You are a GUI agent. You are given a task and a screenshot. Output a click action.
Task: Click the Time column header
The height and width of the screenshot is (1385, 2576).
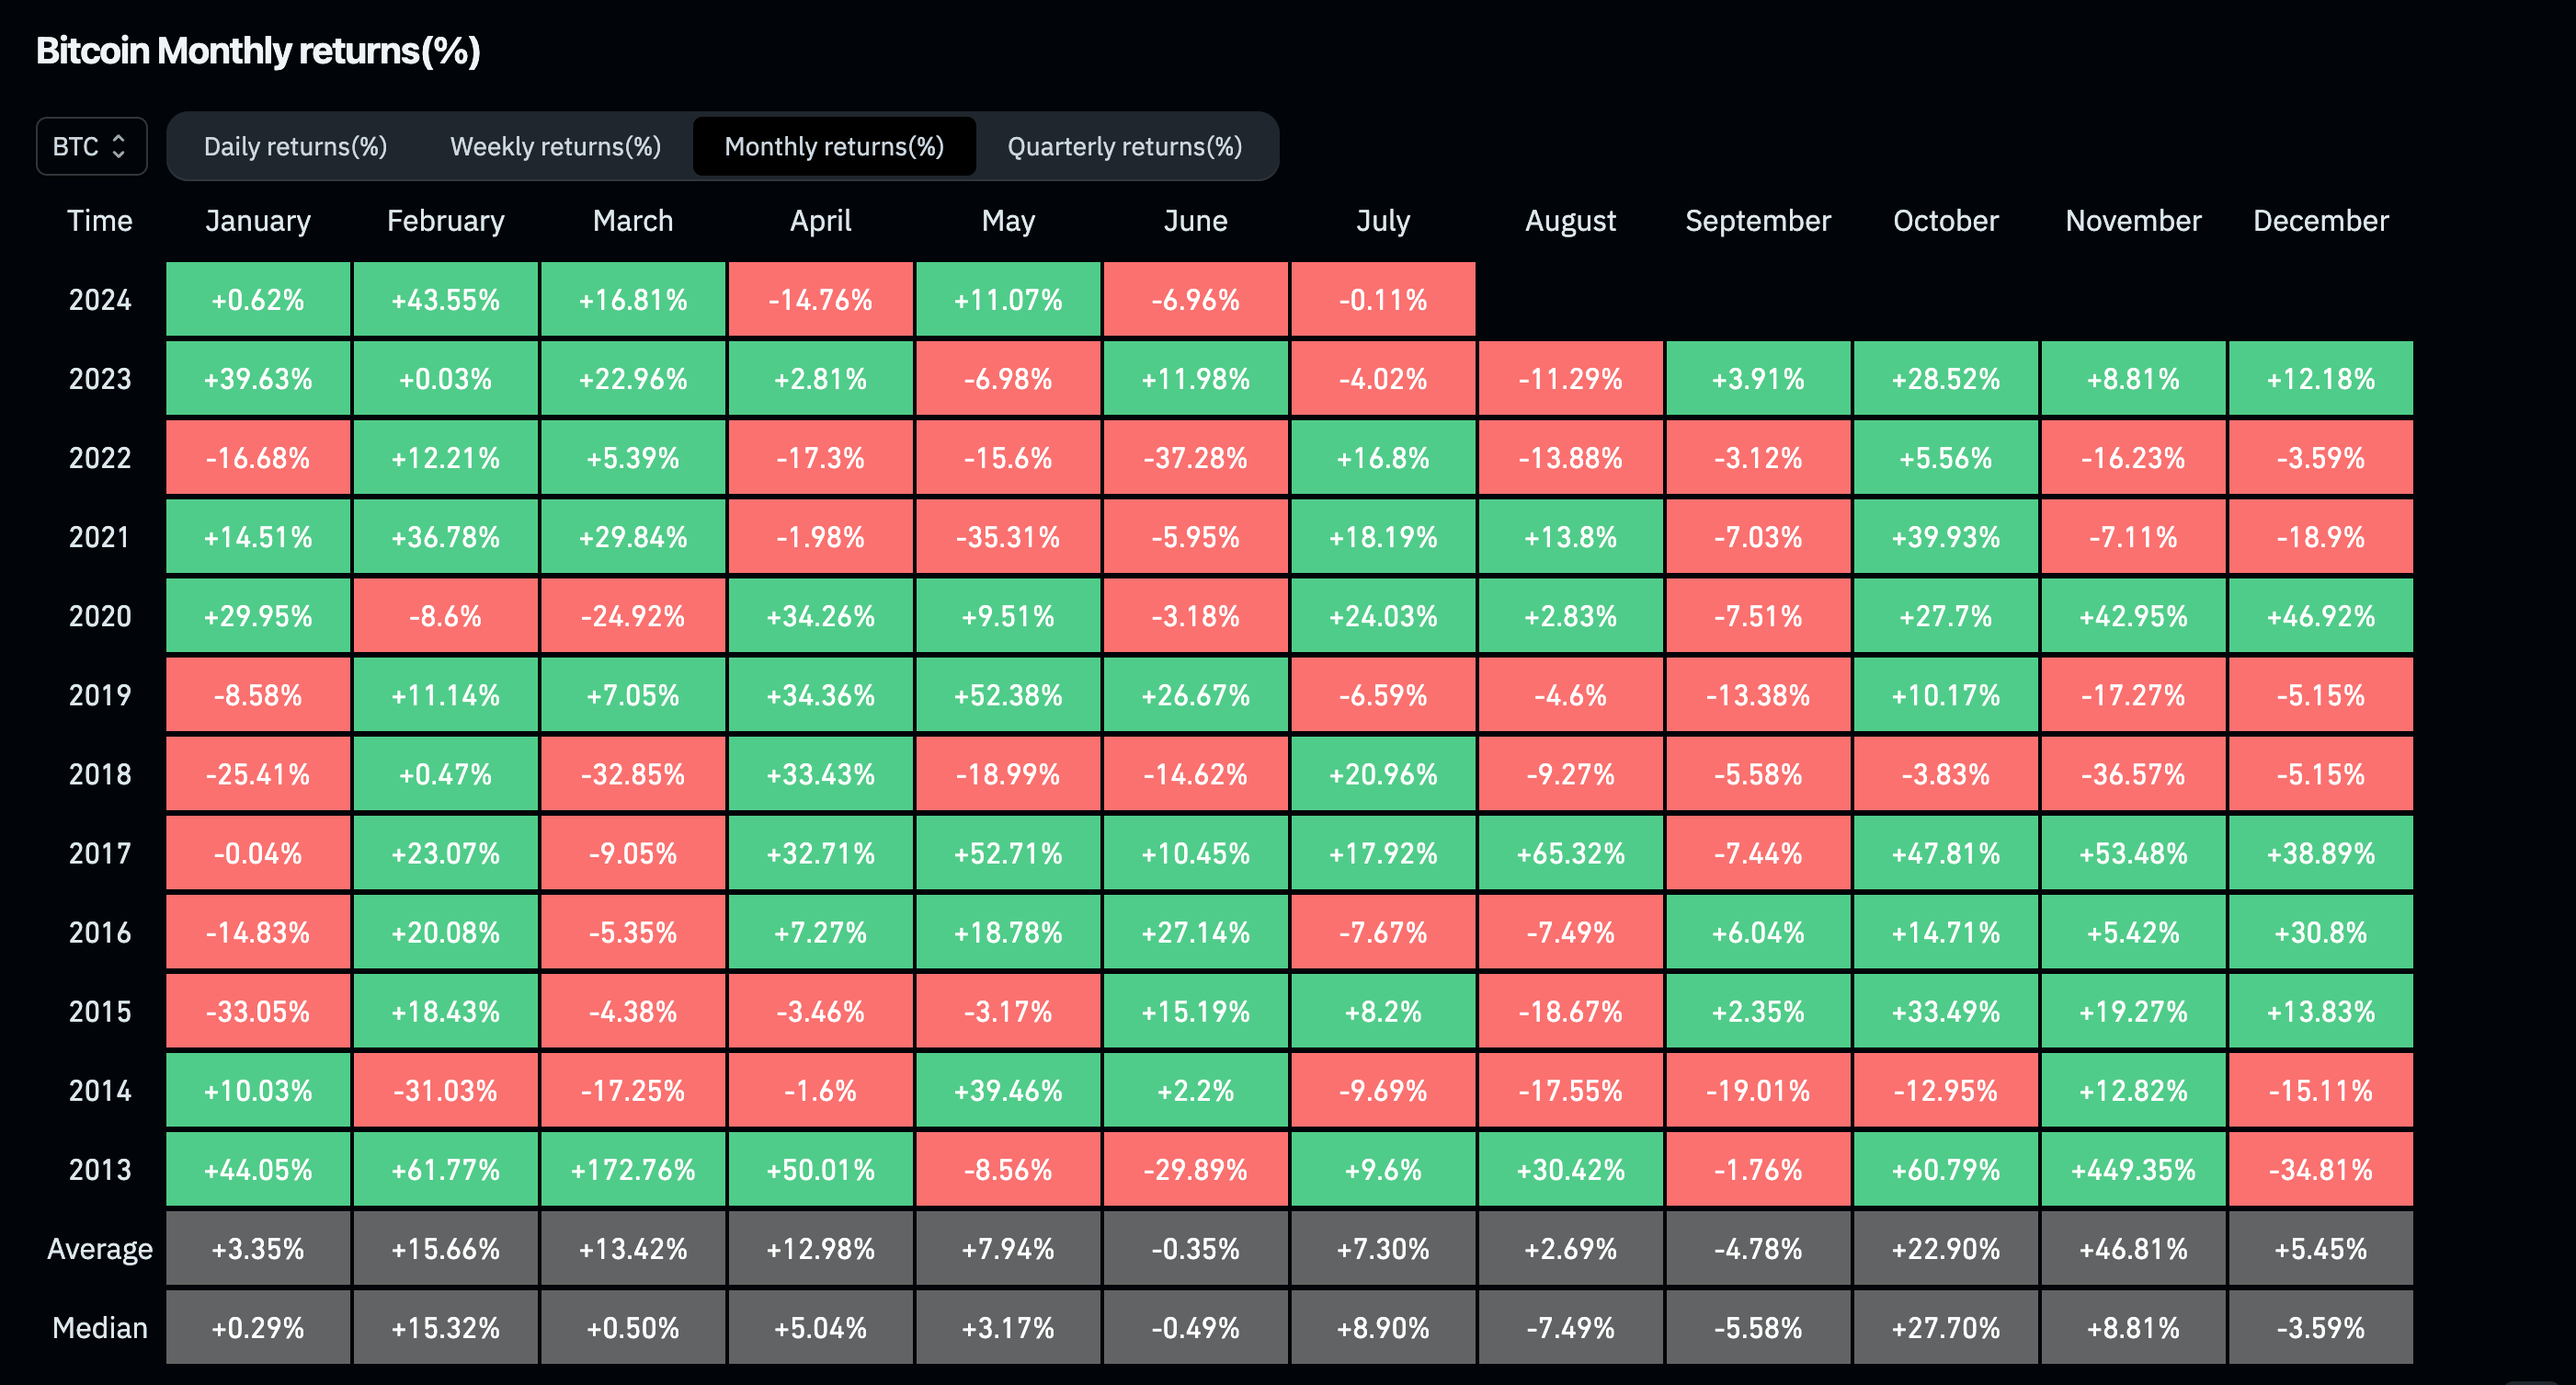pos(99,220)
